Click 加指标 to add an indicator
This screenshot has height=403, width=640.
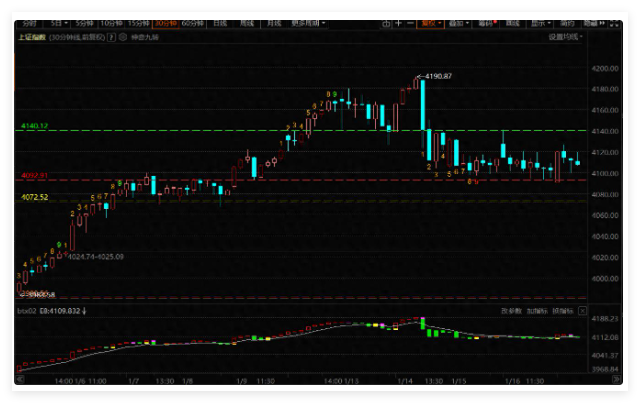(538, 312)
